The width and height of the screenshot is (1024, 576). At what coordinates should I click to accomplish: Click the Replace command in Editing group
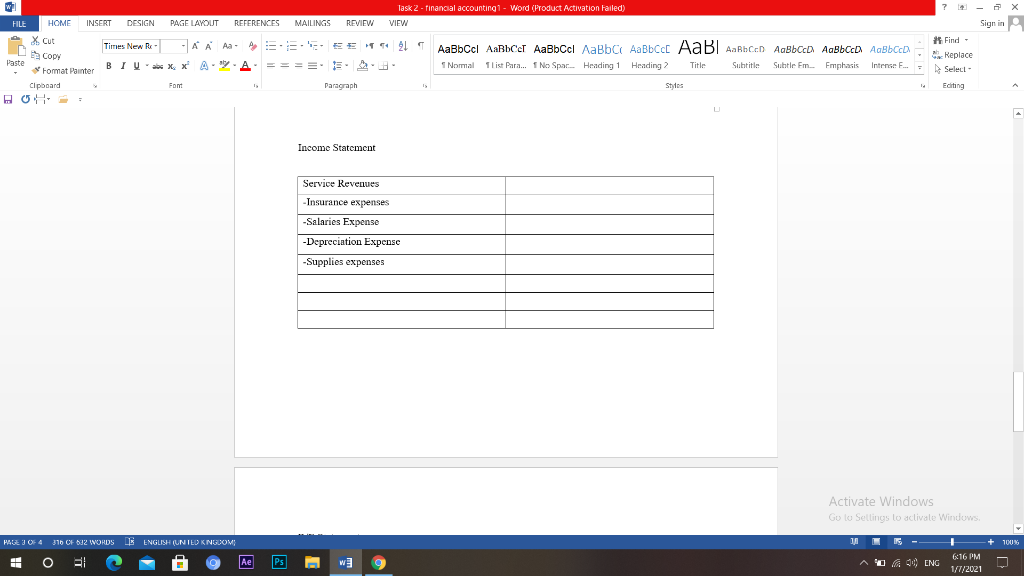pos(953,55)
